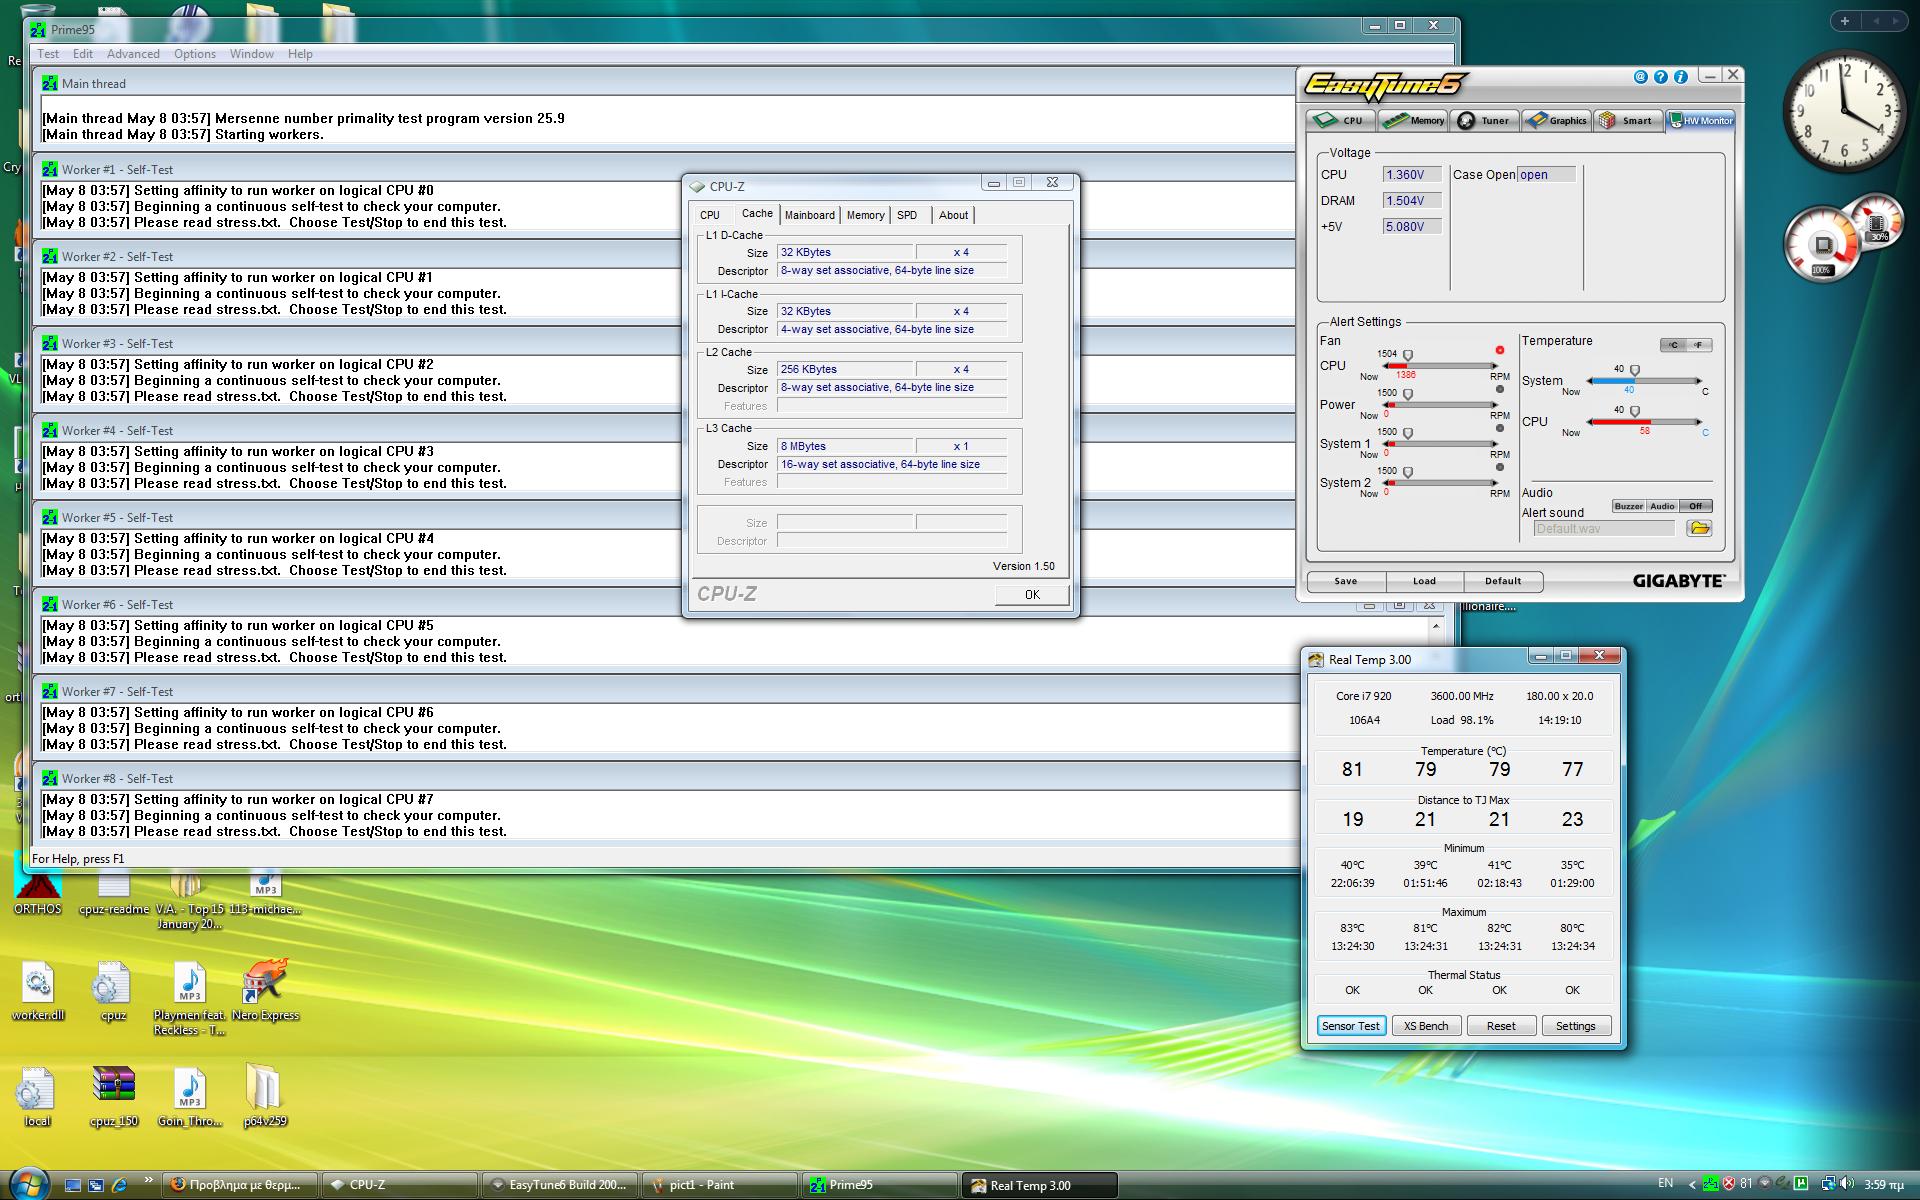Viewport: 1920px width, 1200px height.
Task: Adjust CPU temperature alert slider handle
Action: (x=1634, y=411)
